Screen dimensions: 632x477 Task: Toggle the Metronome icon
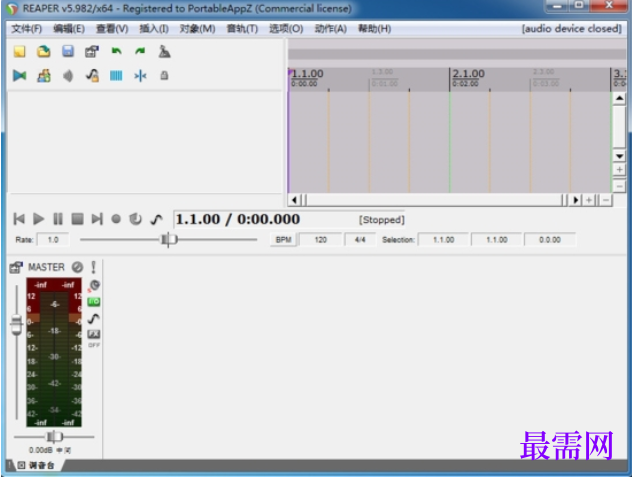[164, 52]
